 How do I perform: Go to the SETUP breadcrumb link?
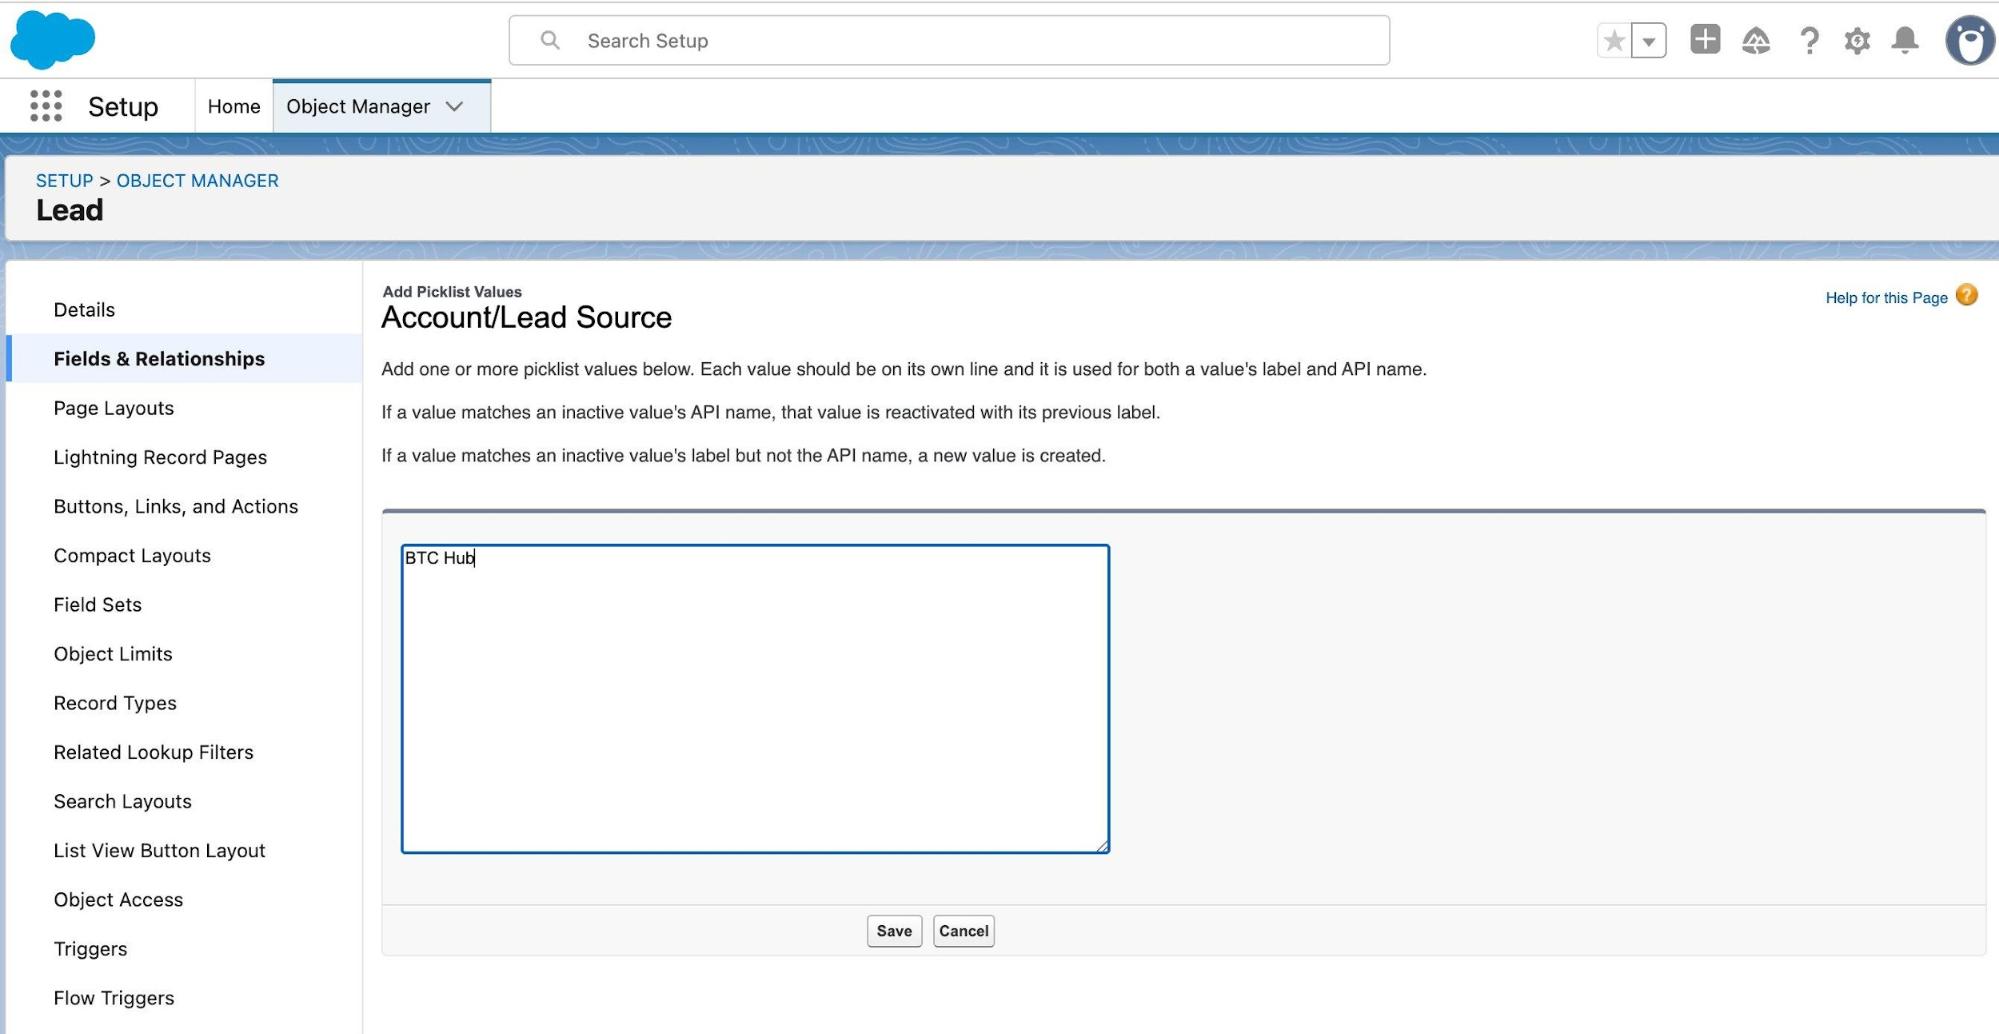tap(64, 181)
